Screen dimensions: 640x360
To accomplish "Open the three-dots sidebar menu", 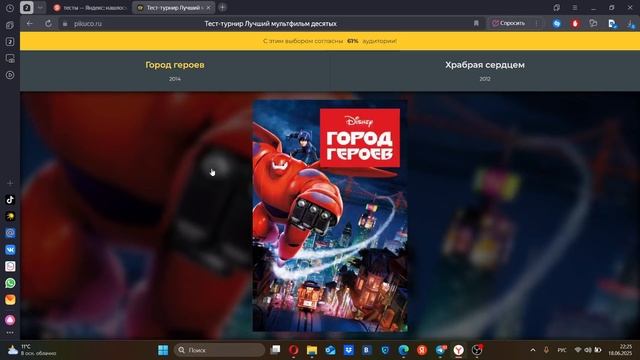I will [x=10, y=333].
